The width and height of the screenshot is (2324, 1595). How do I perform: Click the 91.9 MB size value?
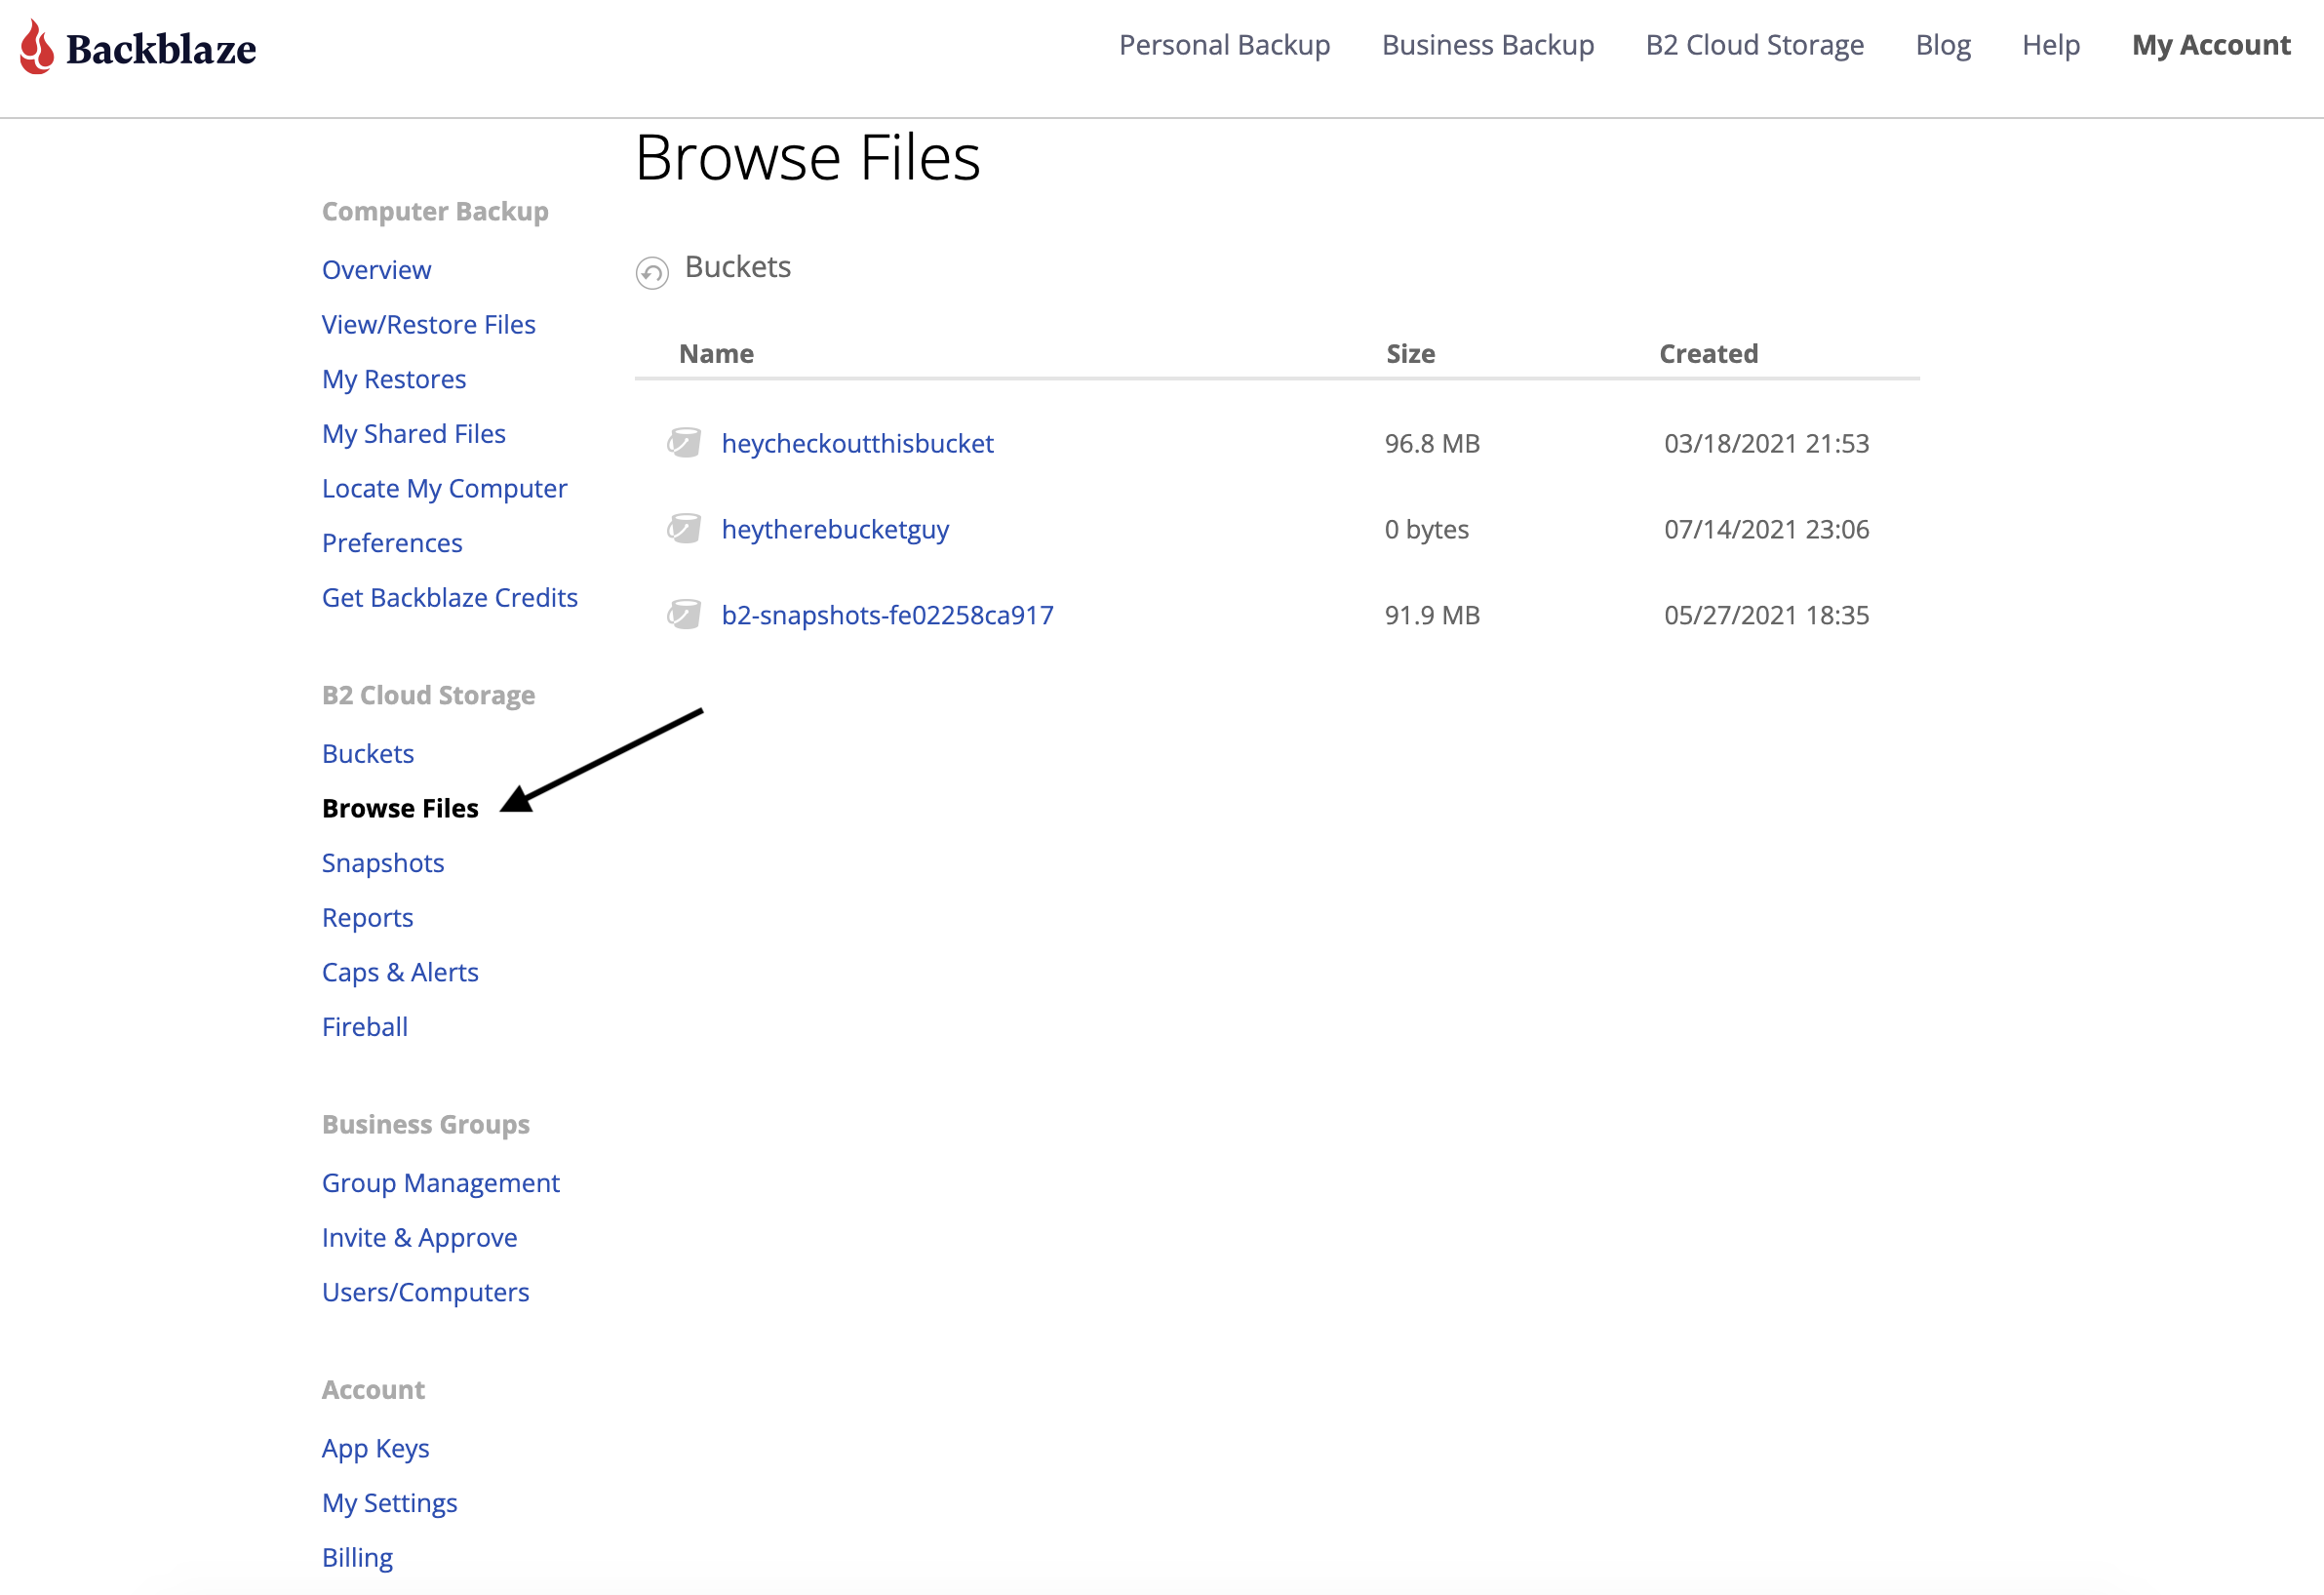[x=1432, y=615]
